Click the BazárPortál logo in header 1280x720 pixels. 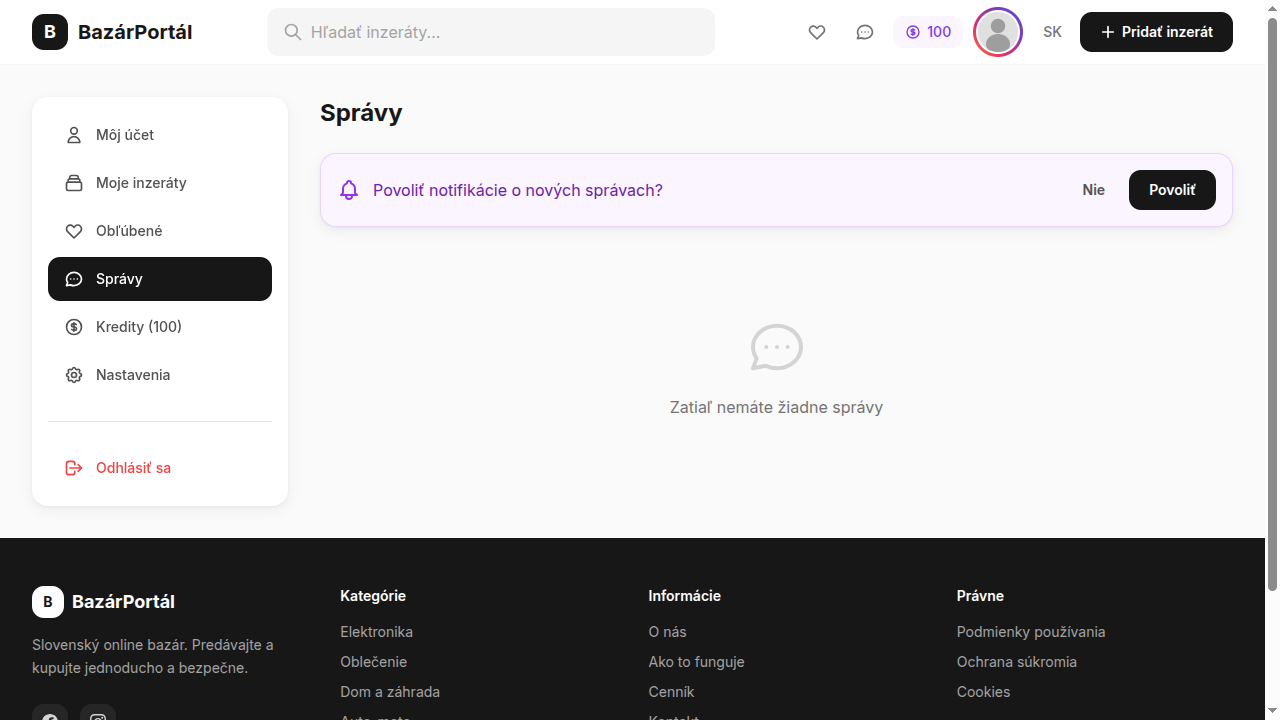click(x=112, y=32)
